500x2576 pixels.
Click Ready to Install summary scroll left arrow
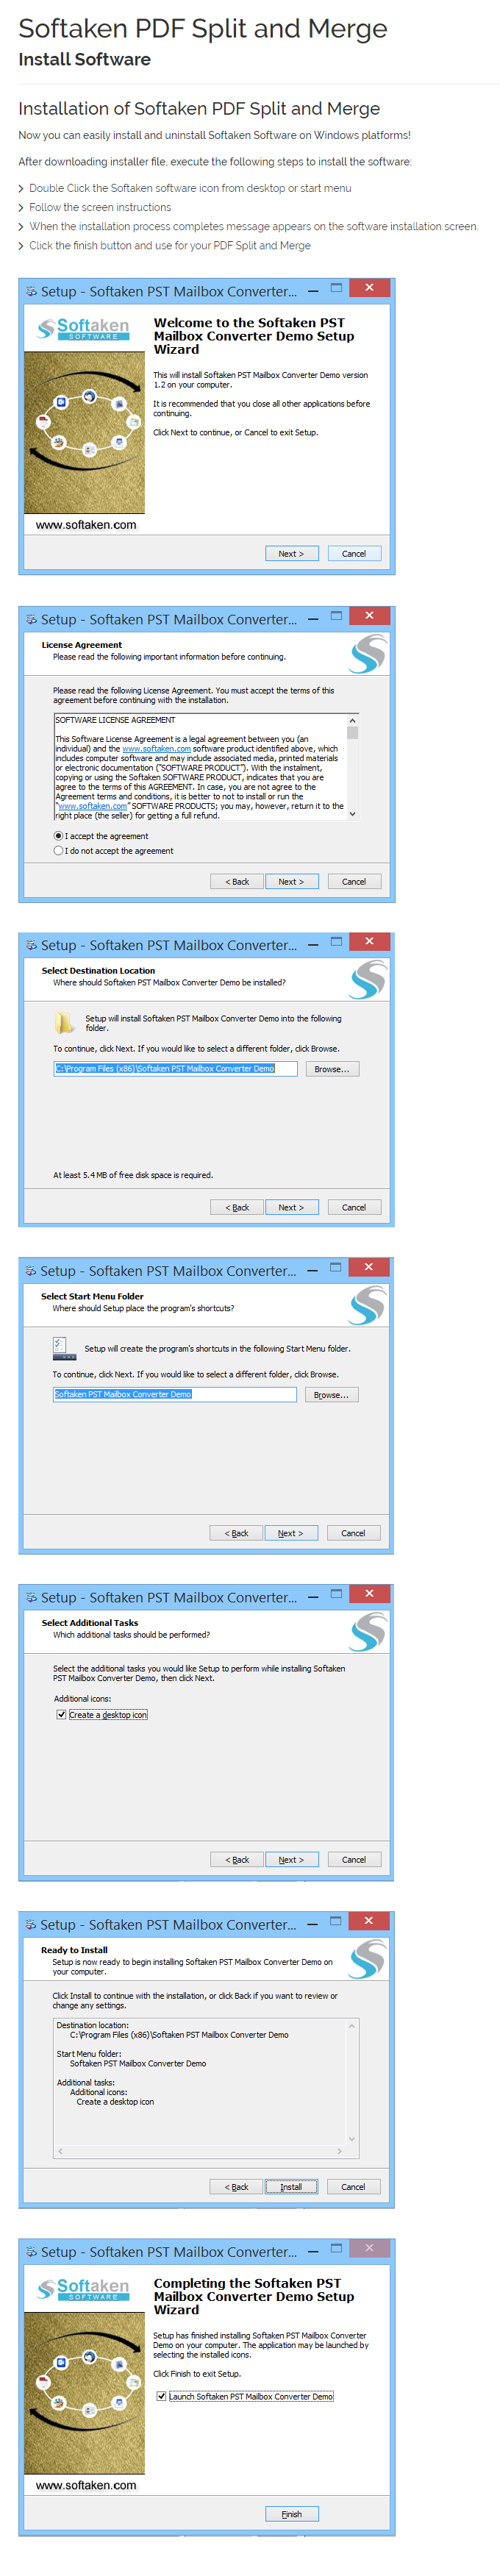click(x=60, y=2151)
